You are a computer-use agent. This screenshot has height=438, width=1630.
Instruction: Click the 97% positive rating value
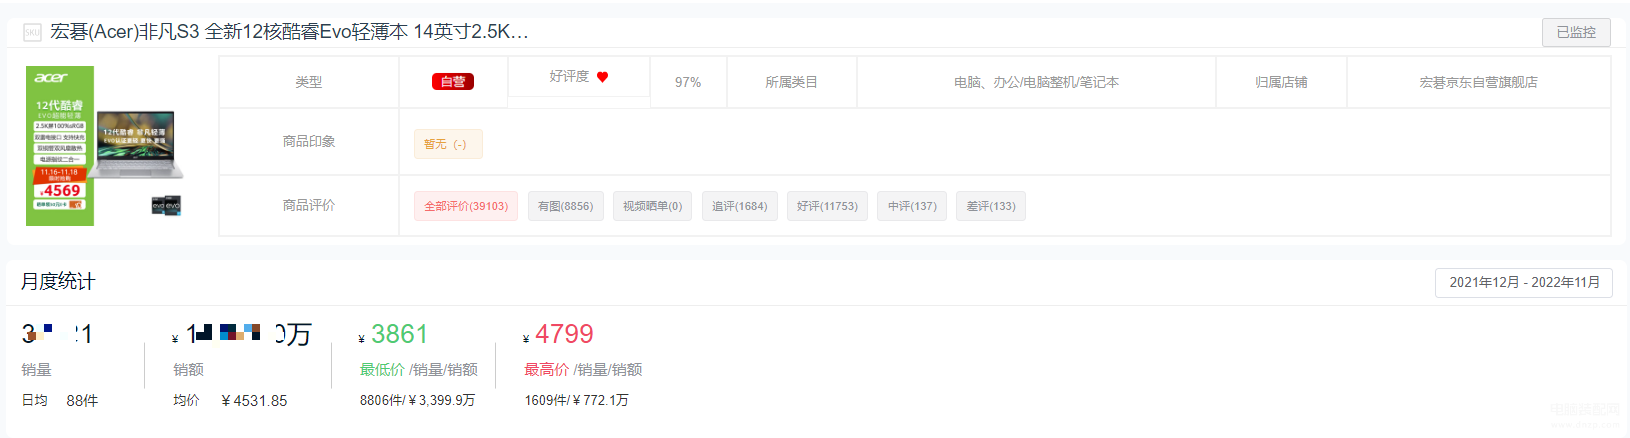688,82
